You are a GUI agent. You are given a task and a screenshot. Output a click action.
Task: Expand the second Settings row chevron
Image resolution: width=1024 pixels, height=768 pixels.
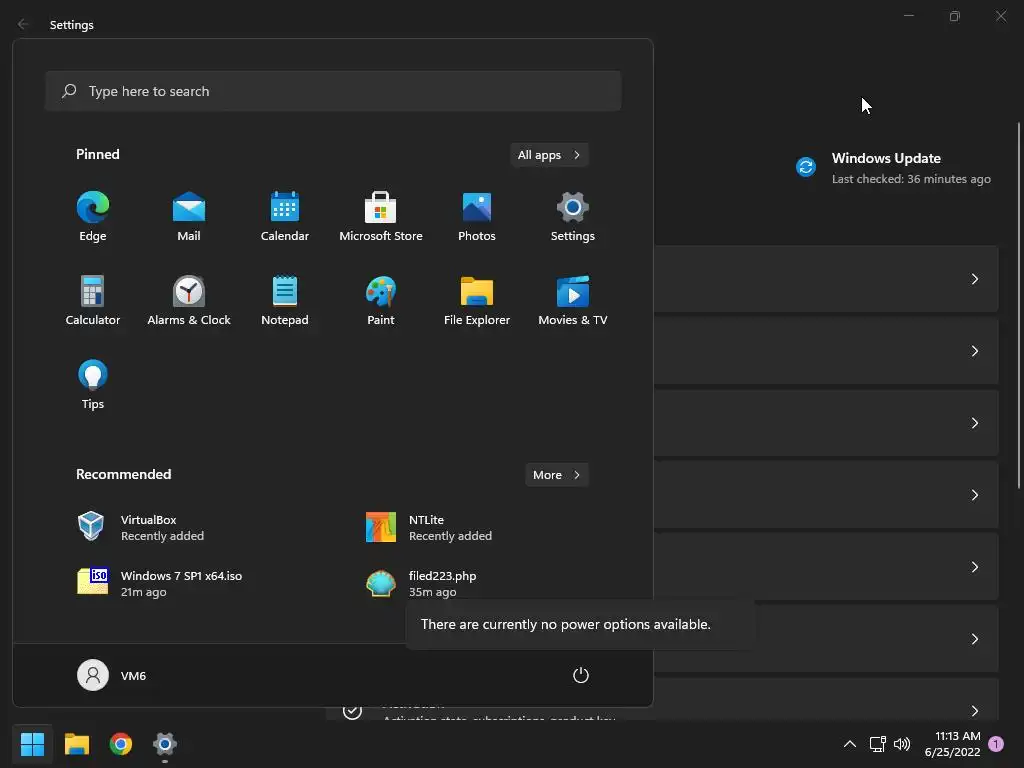click(974, 351)
